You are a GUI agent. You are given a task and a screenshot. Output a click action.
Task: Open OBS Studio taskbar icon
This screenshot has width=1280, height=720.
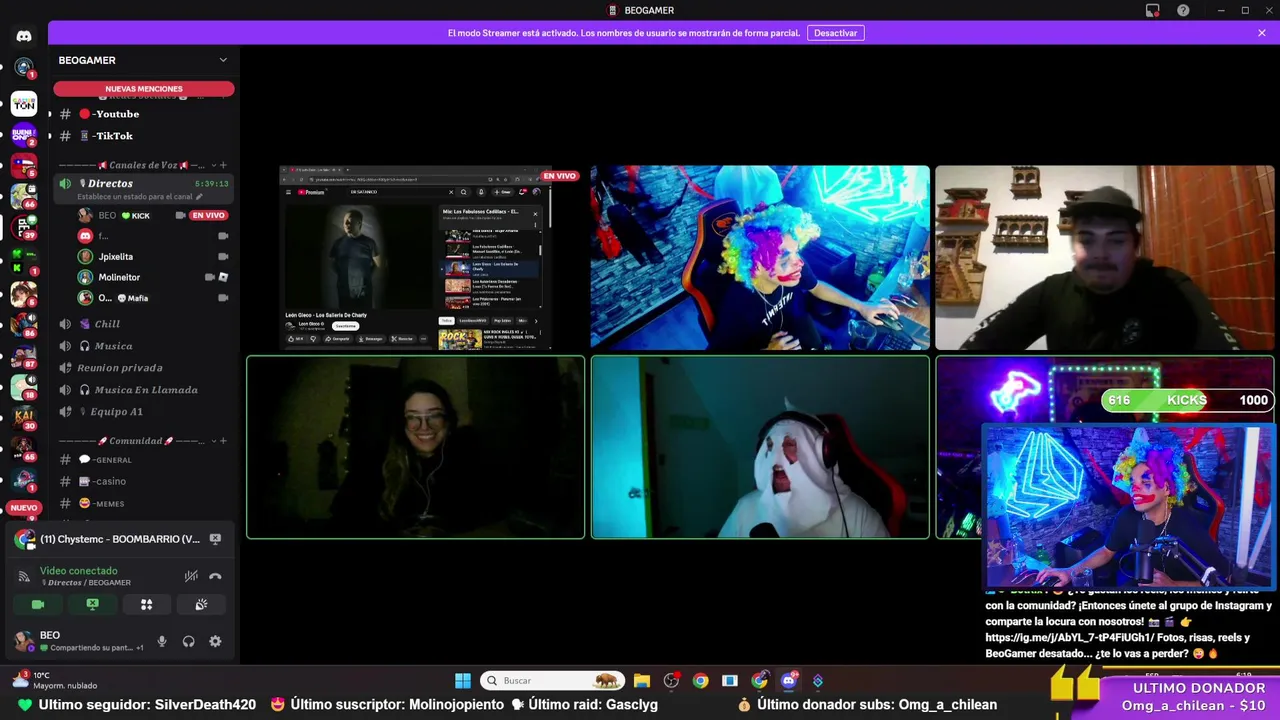671,681
